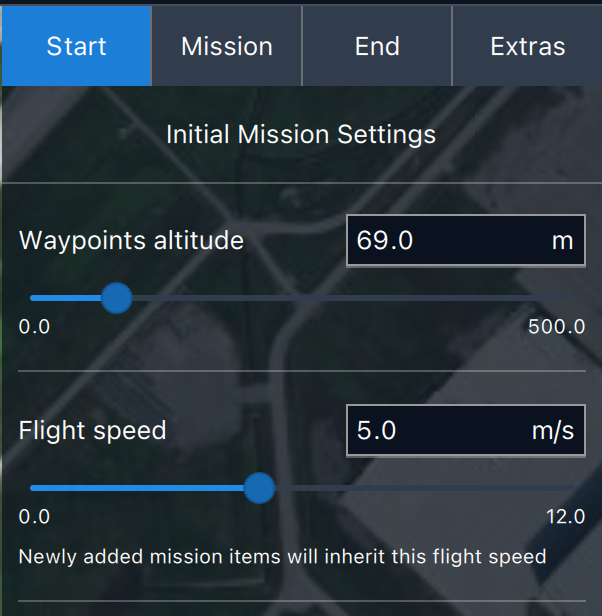
Task: Click the Flight speed slider handle
Action: (260, 488)
